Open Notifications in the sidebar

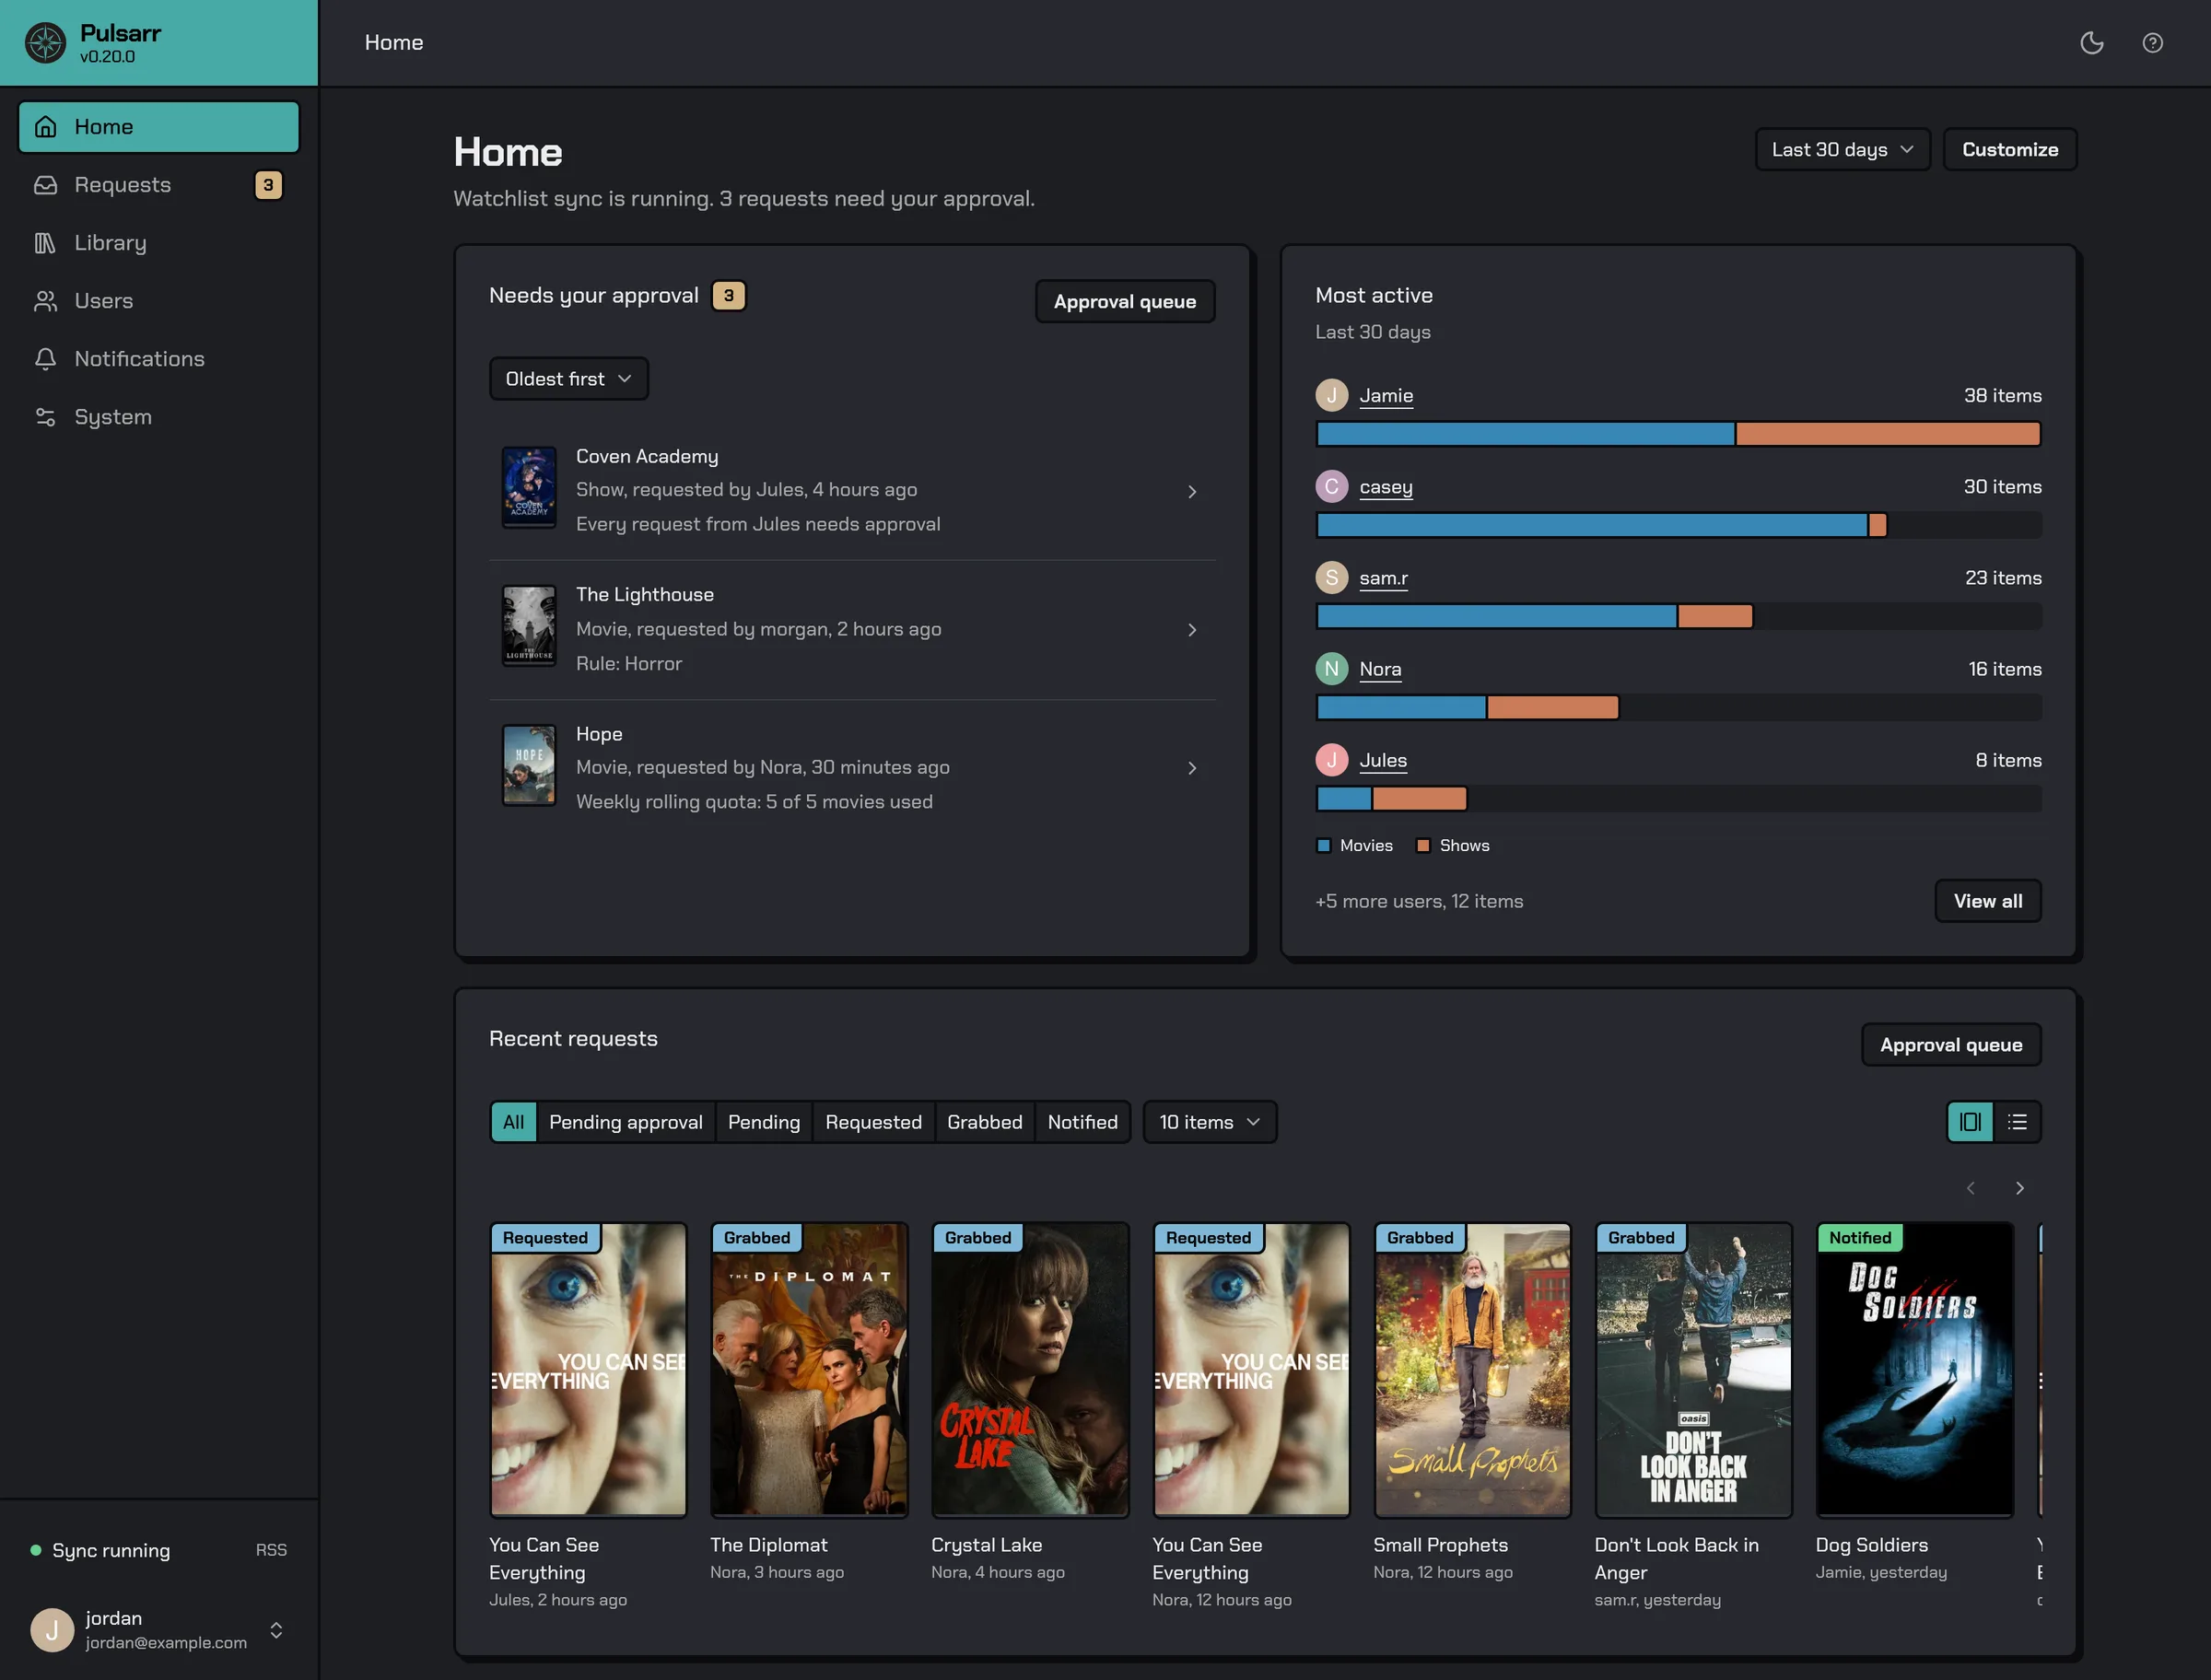click(x=159, y=359)
